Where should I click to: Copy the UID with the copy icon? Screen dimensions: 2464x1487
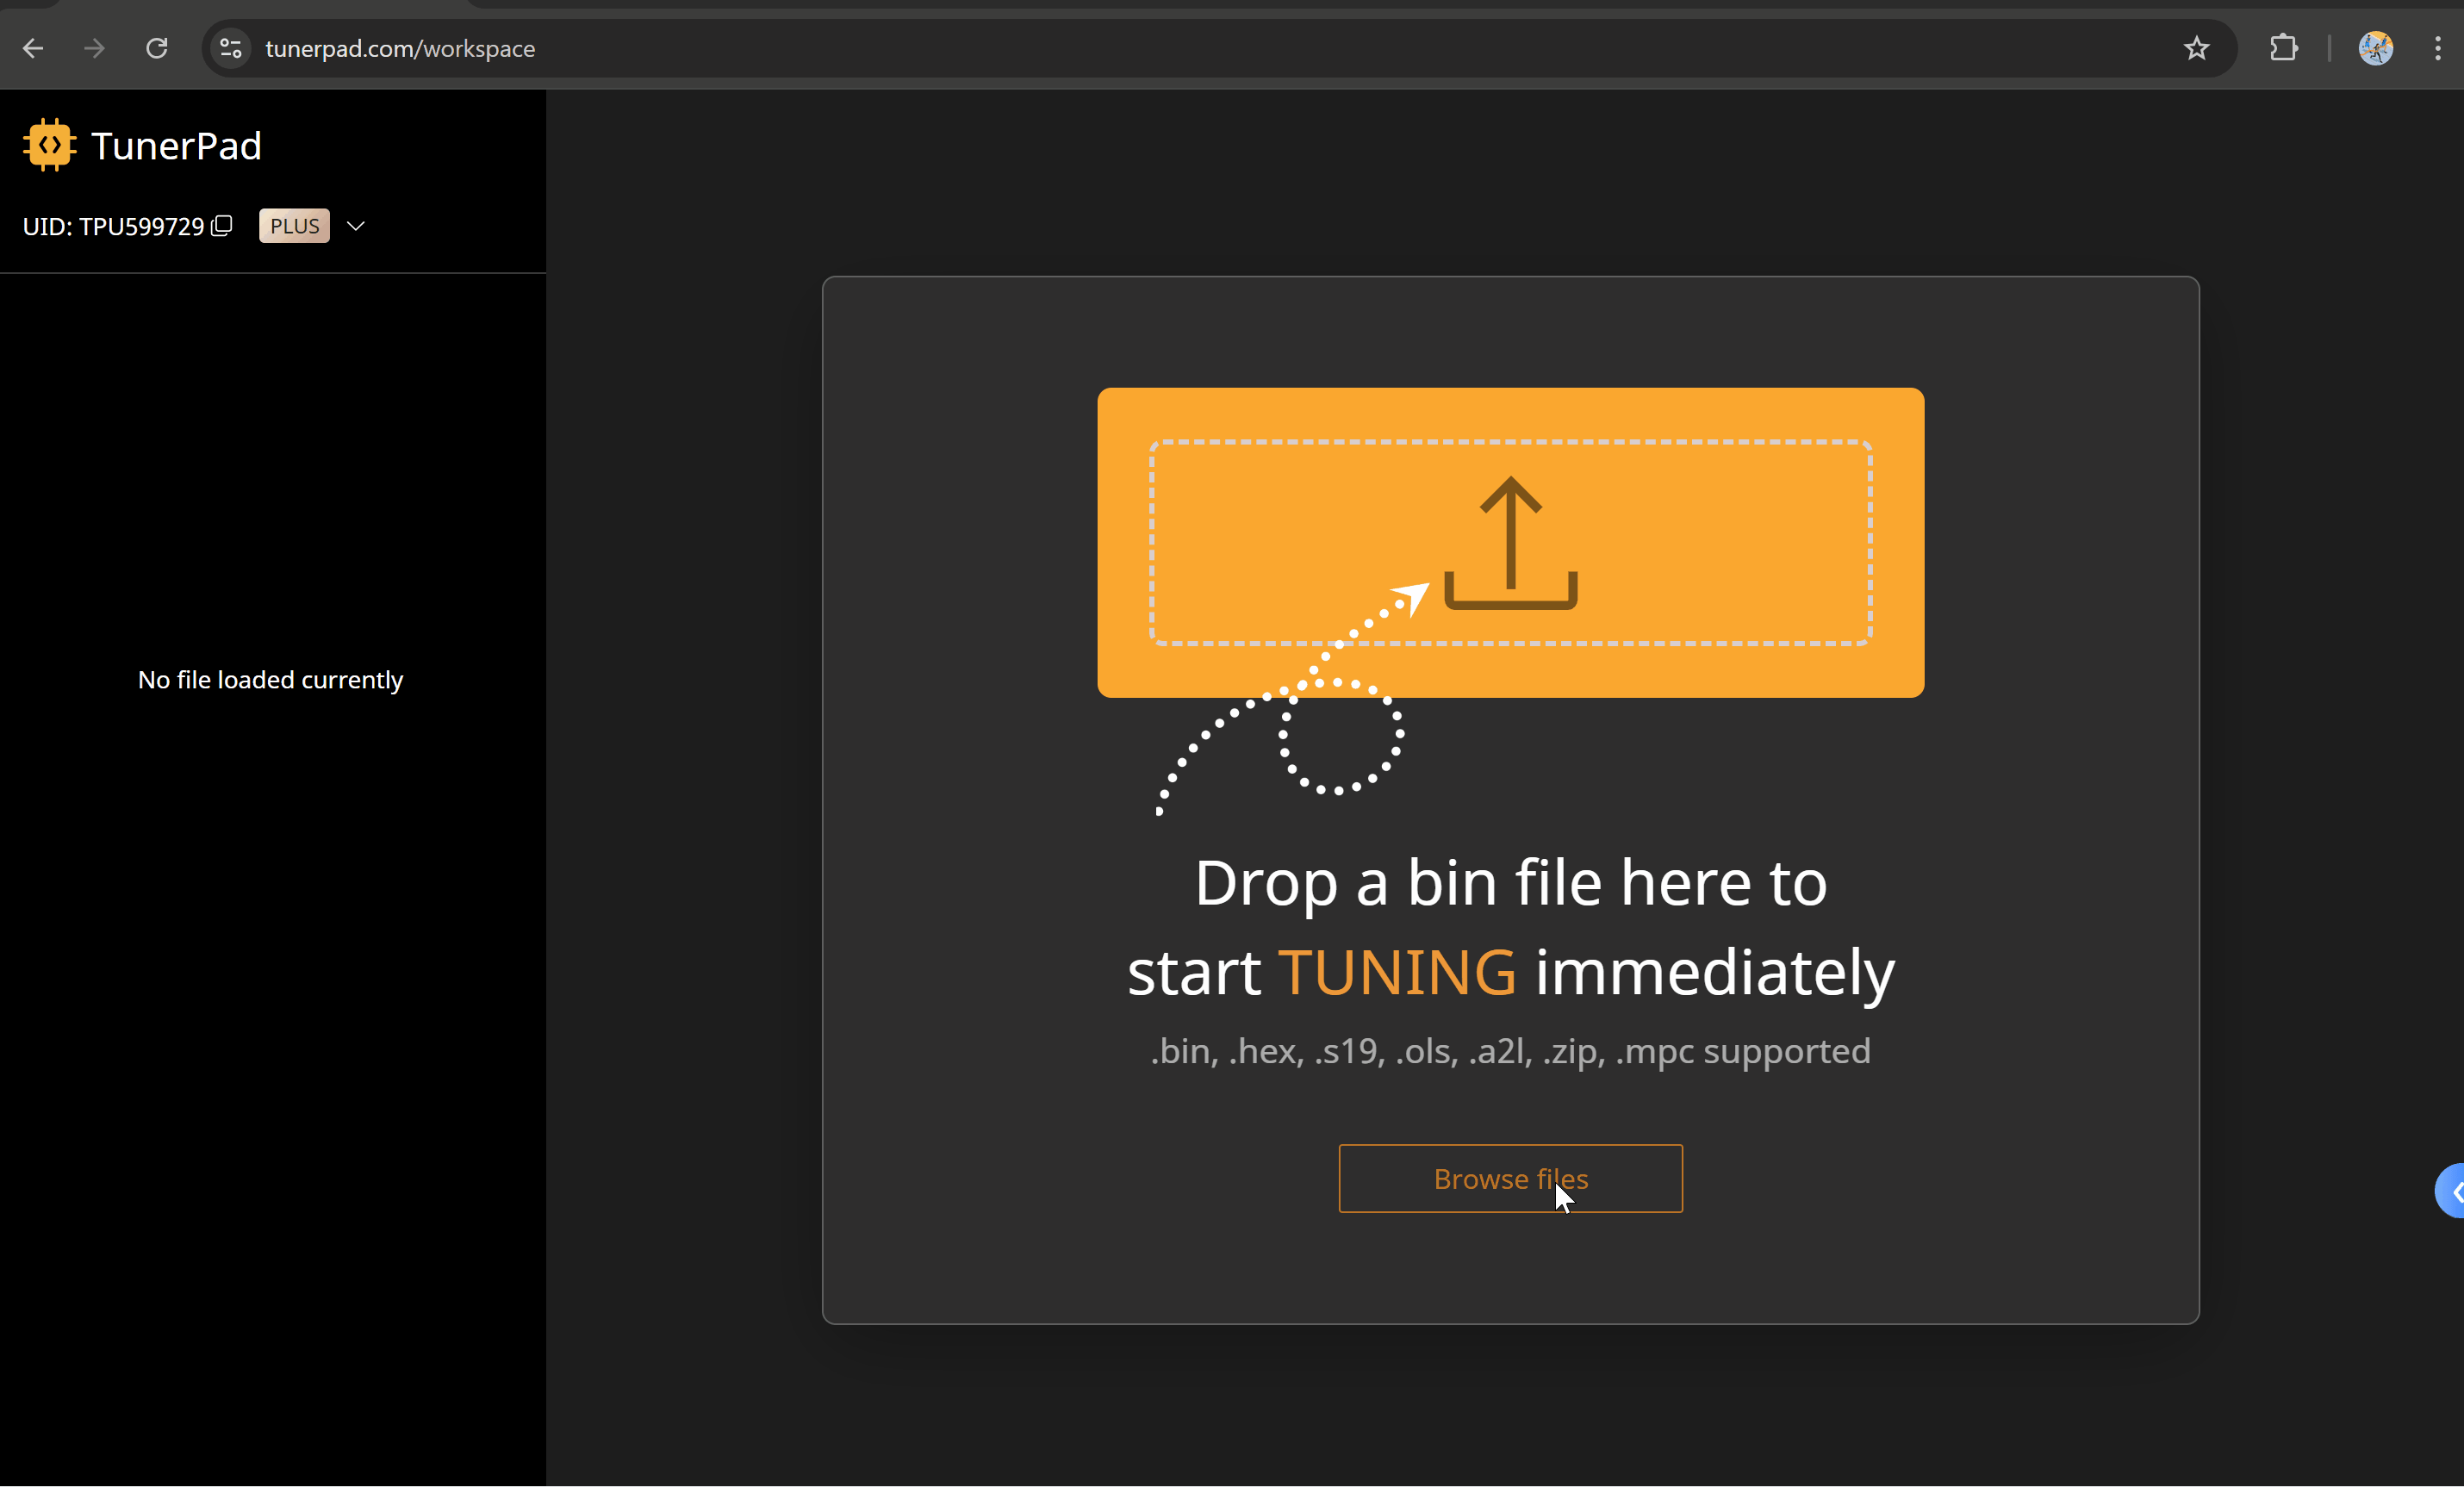click(x=222, y=226)
